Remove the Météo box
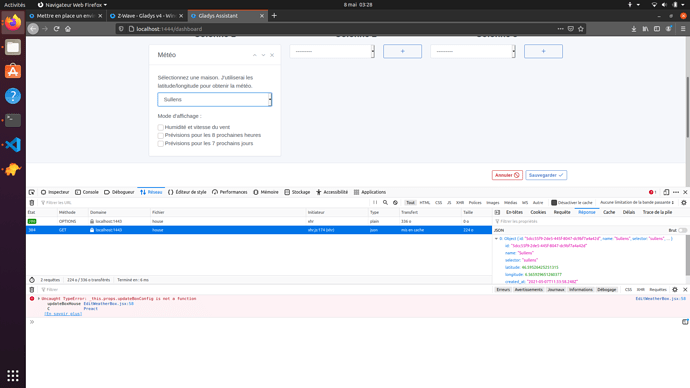 point(272,55)
